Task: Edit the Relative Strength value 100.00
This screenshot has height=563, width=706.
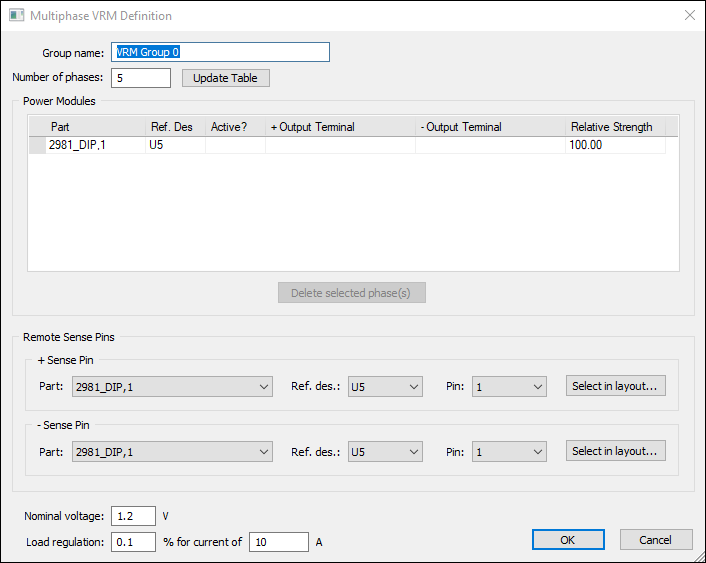Action: (x=615, y=145)
